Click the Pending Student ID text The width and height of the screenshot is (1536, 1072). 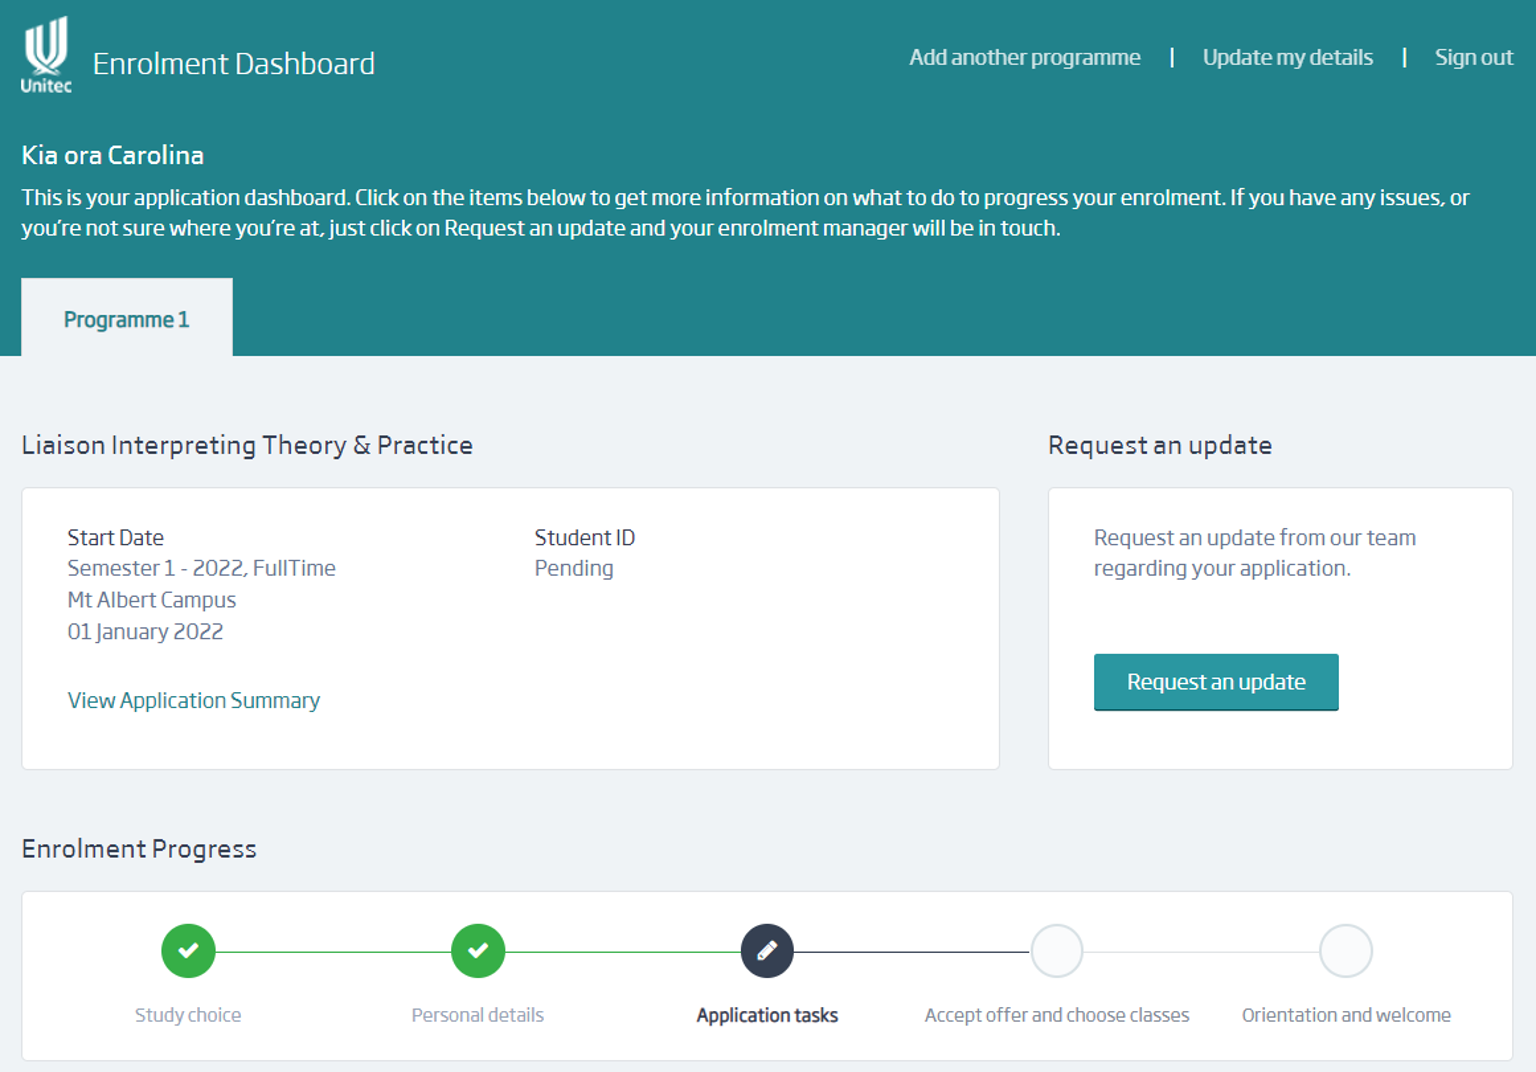coord(573,568)
